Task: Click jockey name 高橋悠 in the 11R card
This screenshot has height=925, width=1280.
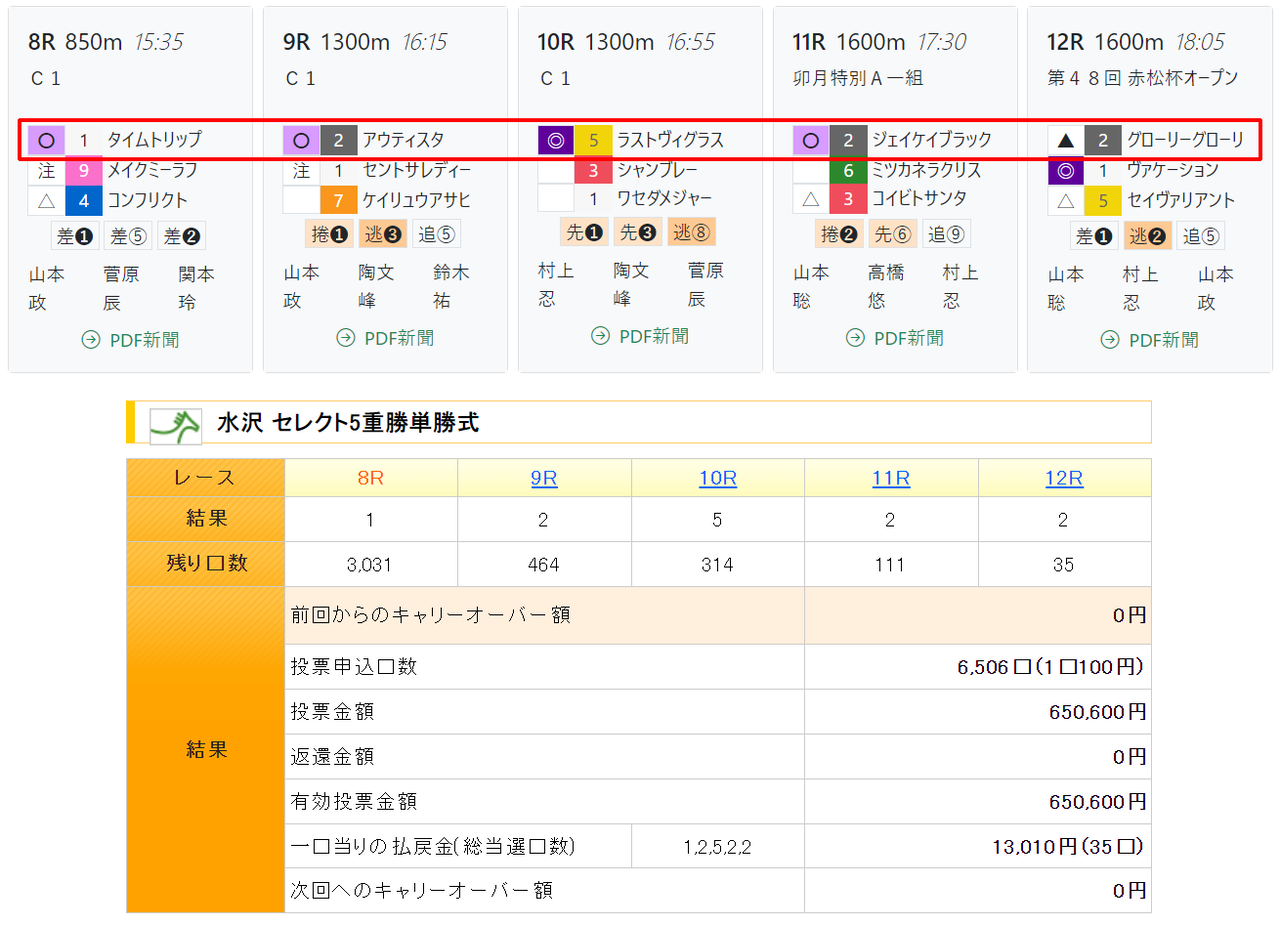Action: click(886, 287)
